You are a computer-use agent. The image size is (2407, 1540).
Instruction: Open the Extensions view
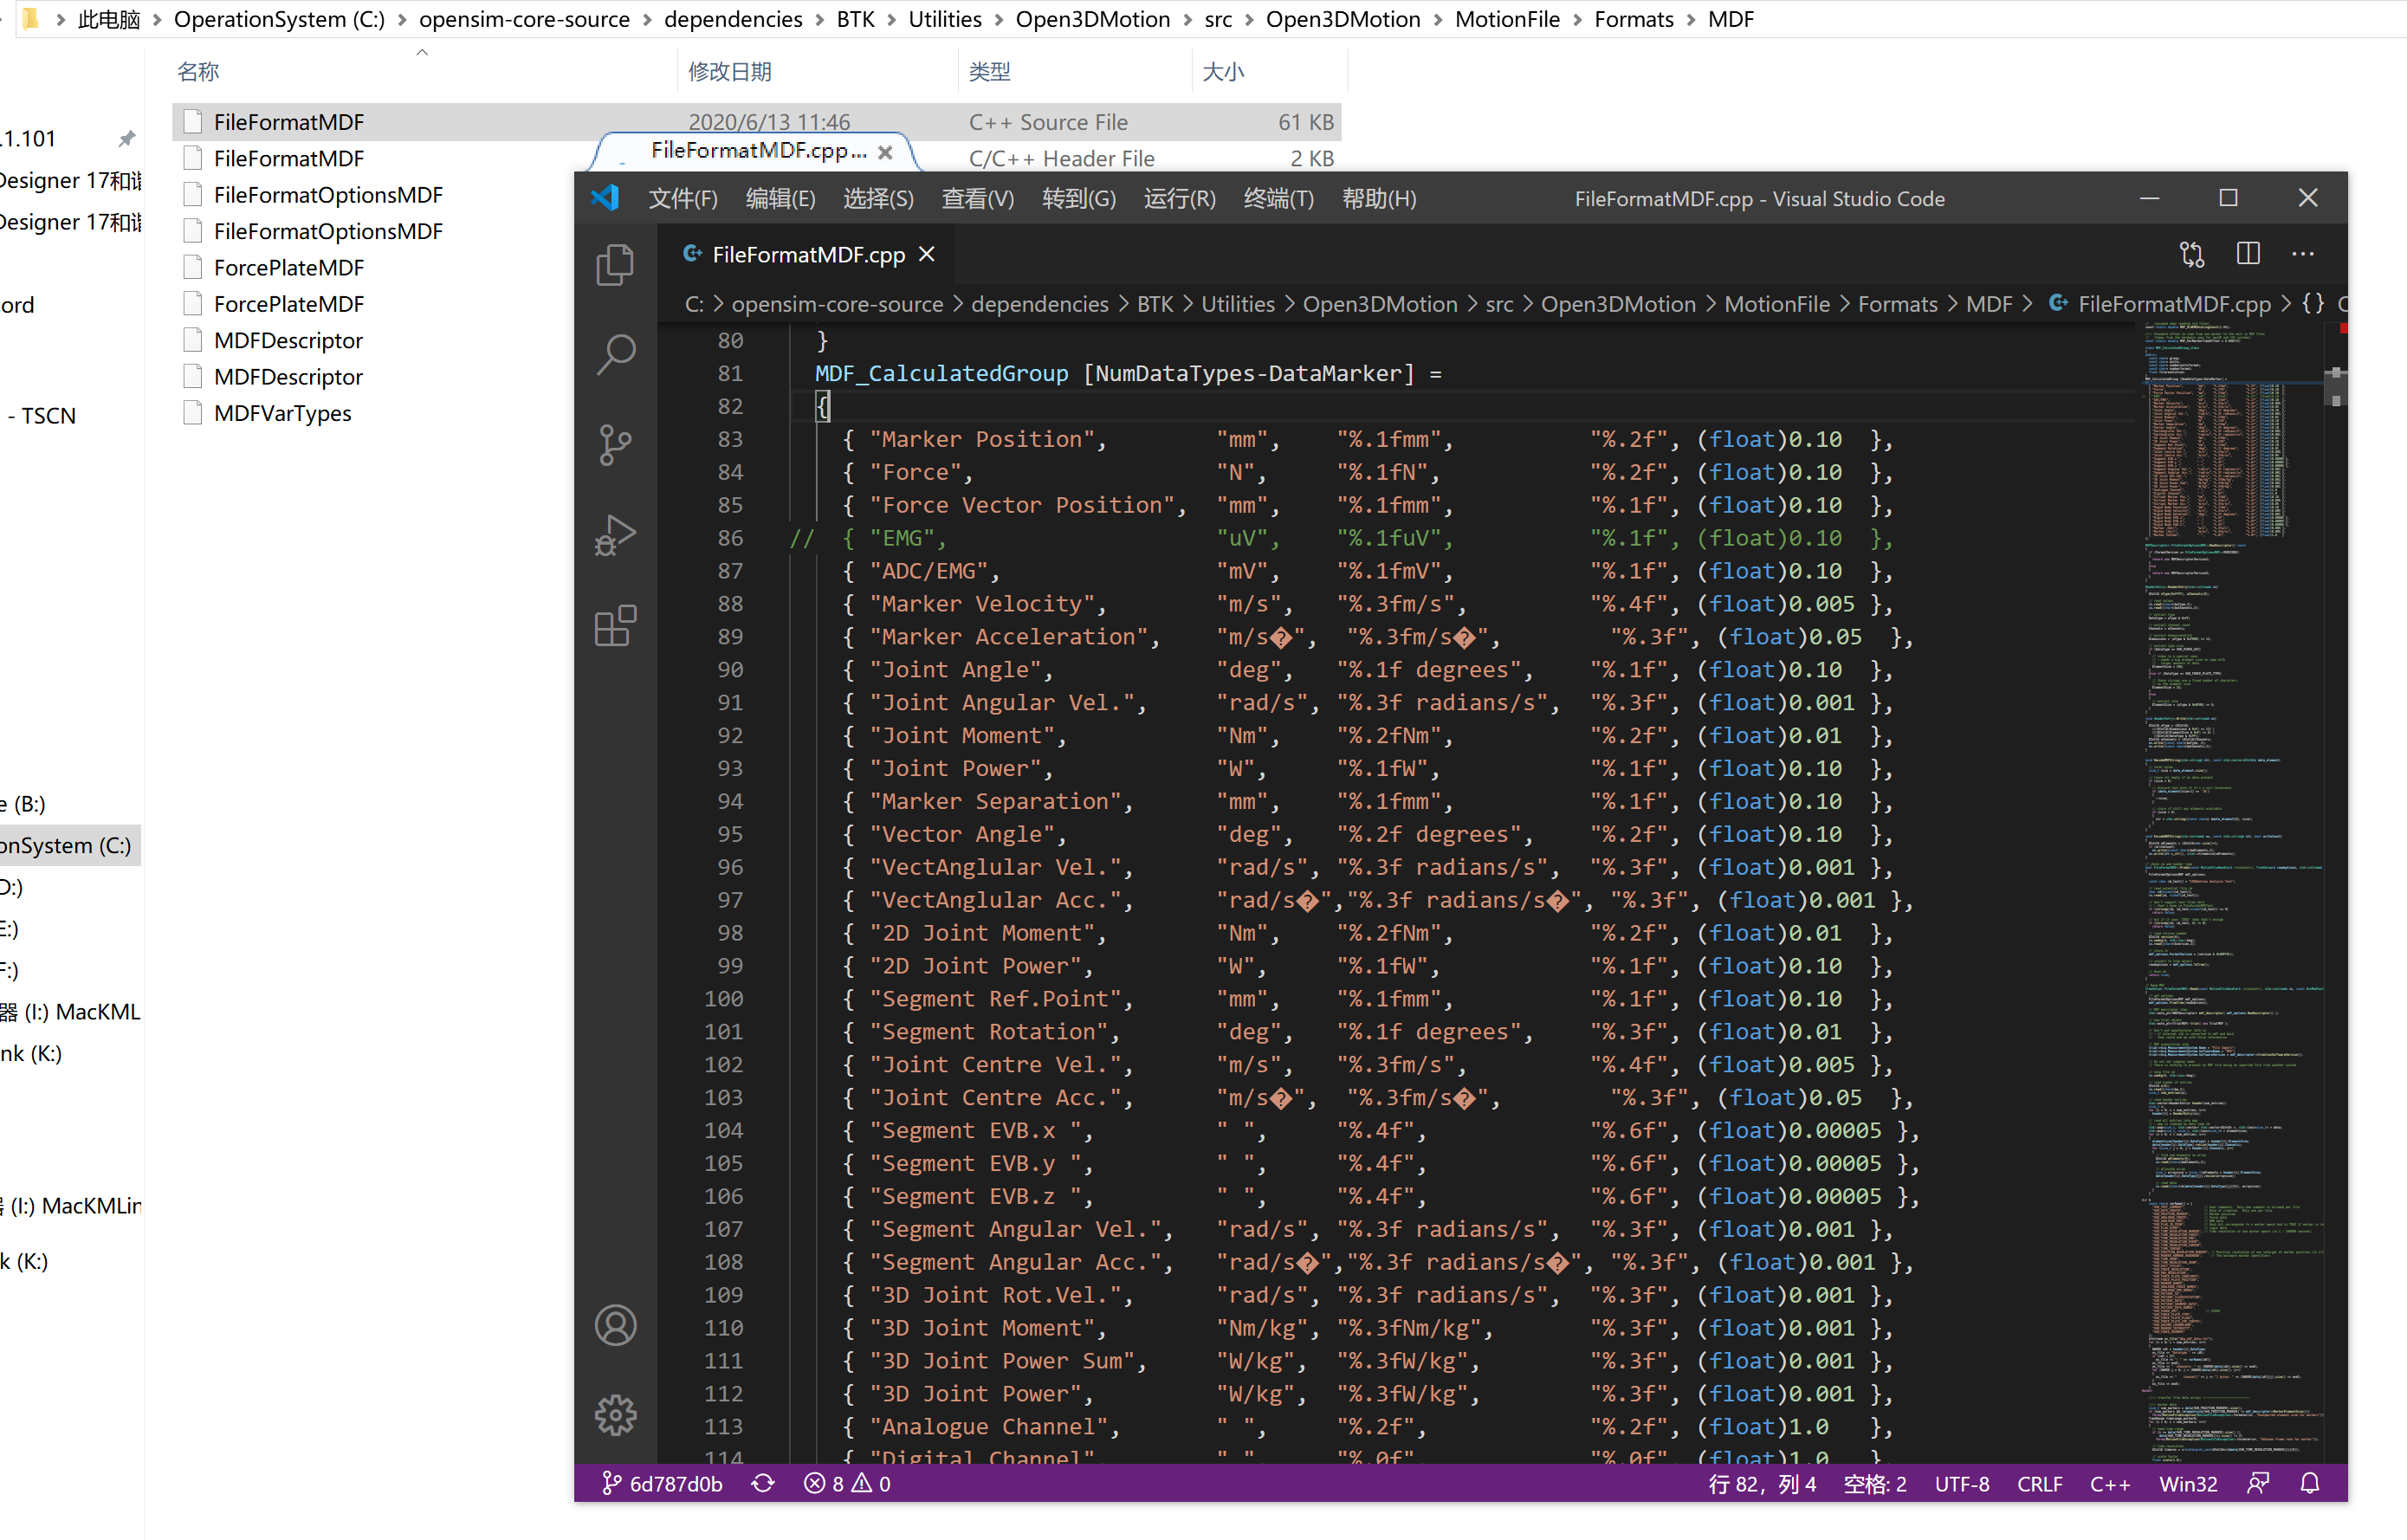615,626
